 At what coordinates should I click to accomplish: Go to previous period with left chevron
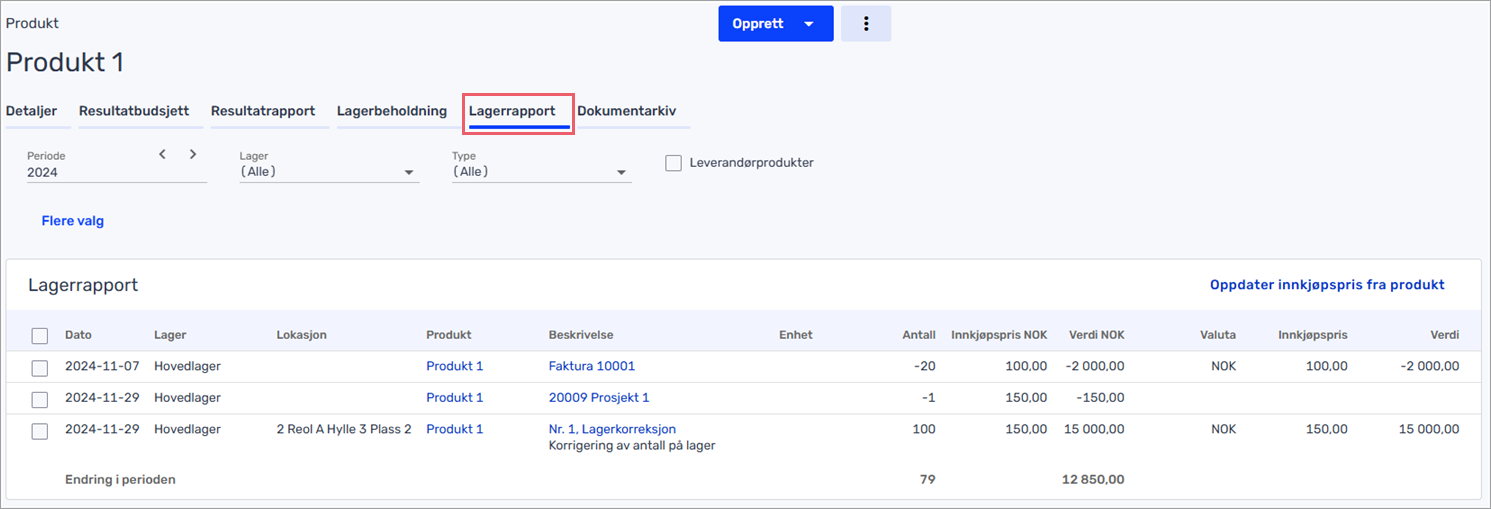click(162, 154)
